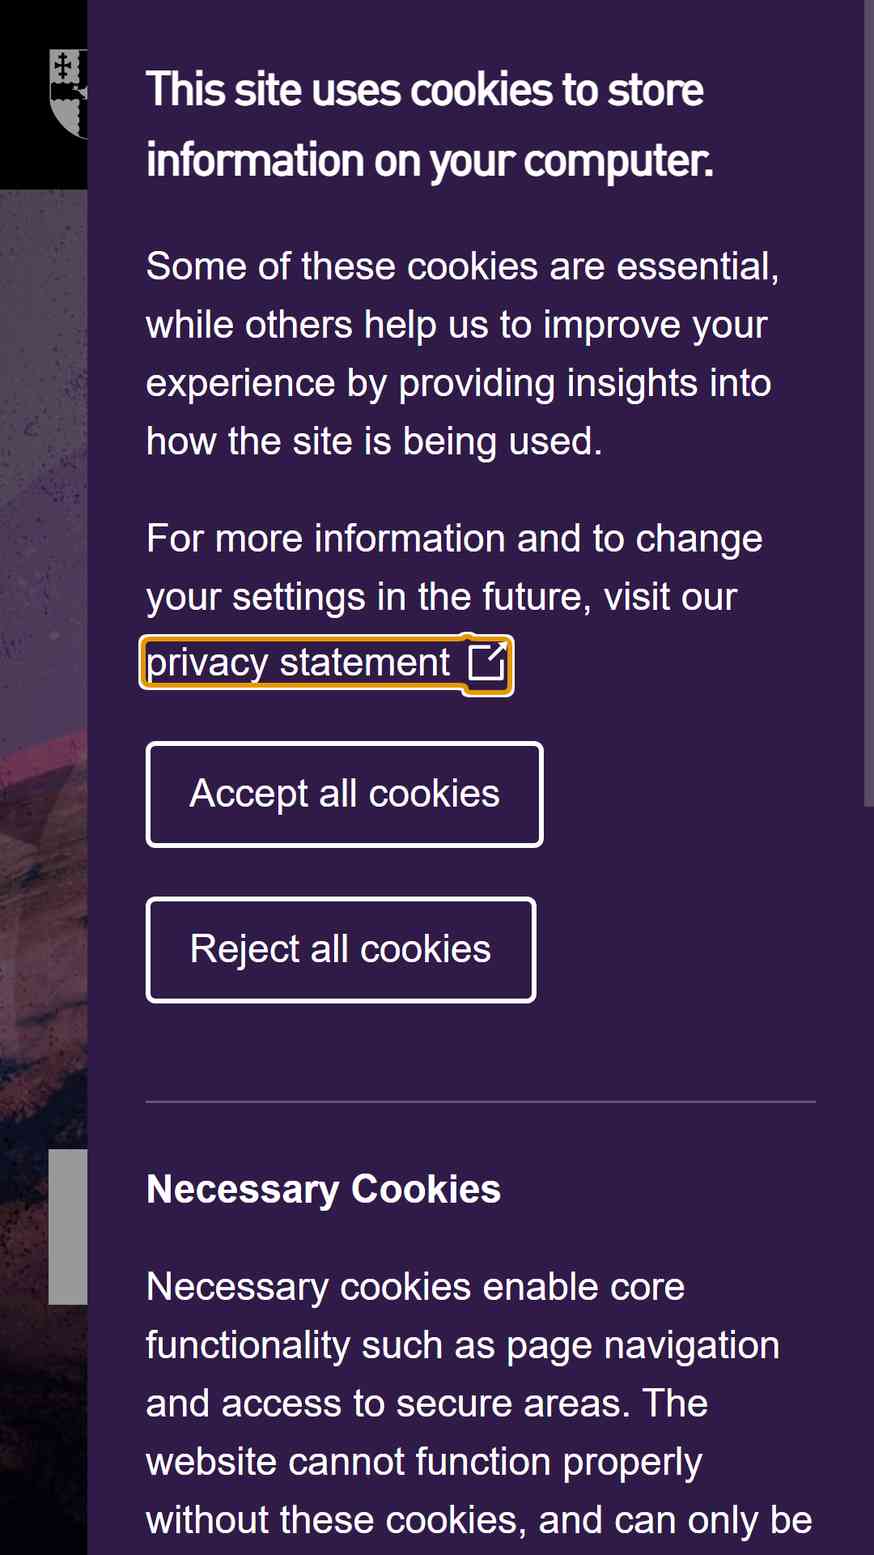This screenshot has height=1555, width=874.
Task: Click the cookie panel scrollbar thumb
Action: (868, 402)
